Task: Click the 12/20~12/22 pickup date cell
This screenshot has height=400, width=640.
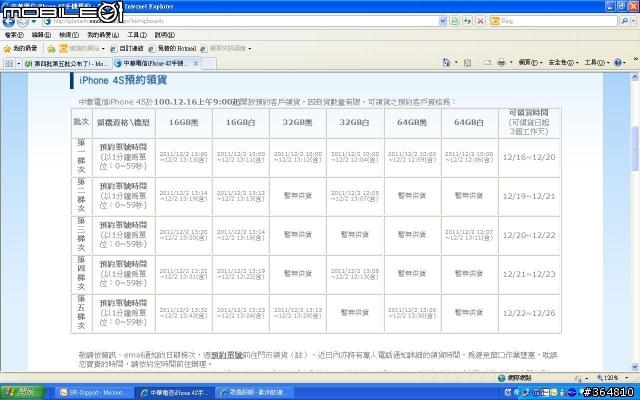Action: pos(529,236)
